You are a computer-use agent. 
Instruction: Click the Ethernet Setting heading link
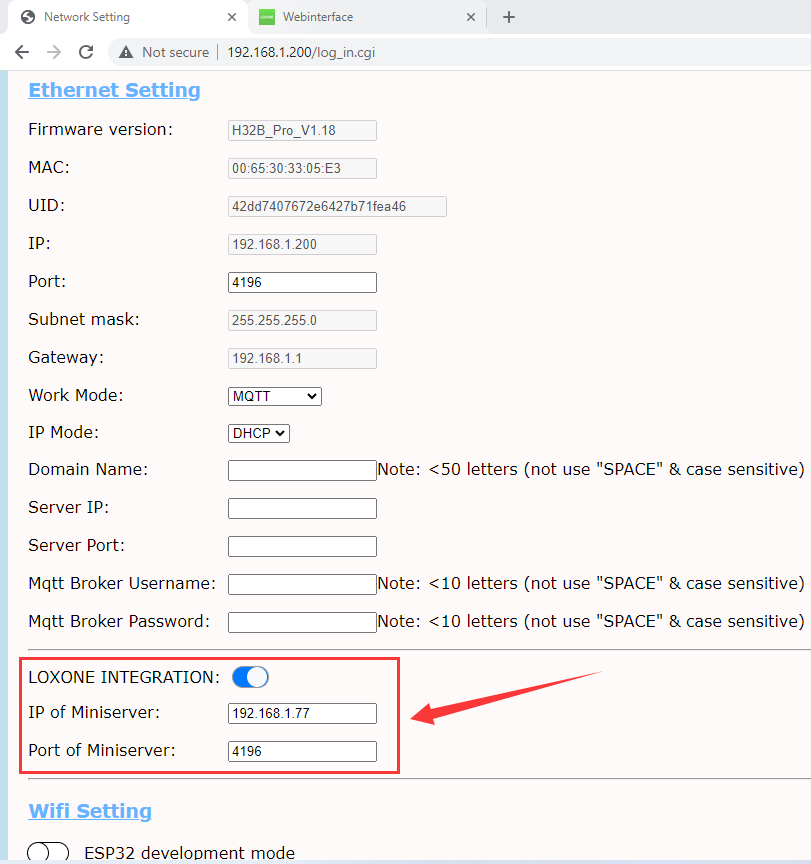click(x=114, y=90)
